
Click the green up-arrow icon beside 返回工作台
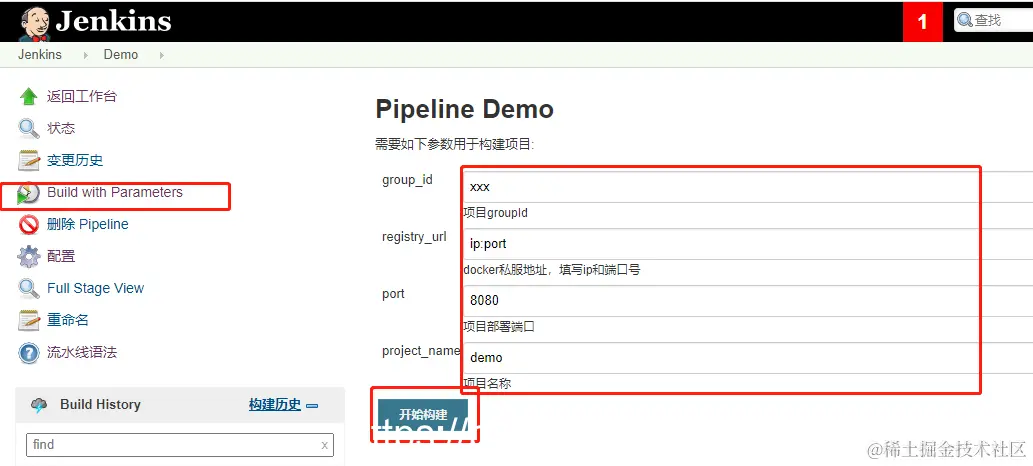click(29, 97)
